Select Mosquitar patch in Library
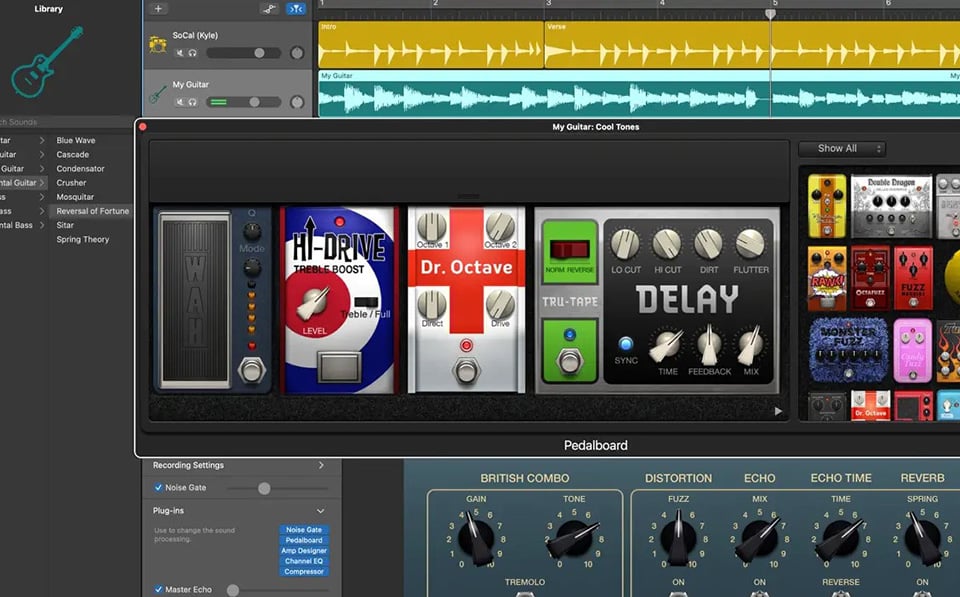 [x=75, y=197]
